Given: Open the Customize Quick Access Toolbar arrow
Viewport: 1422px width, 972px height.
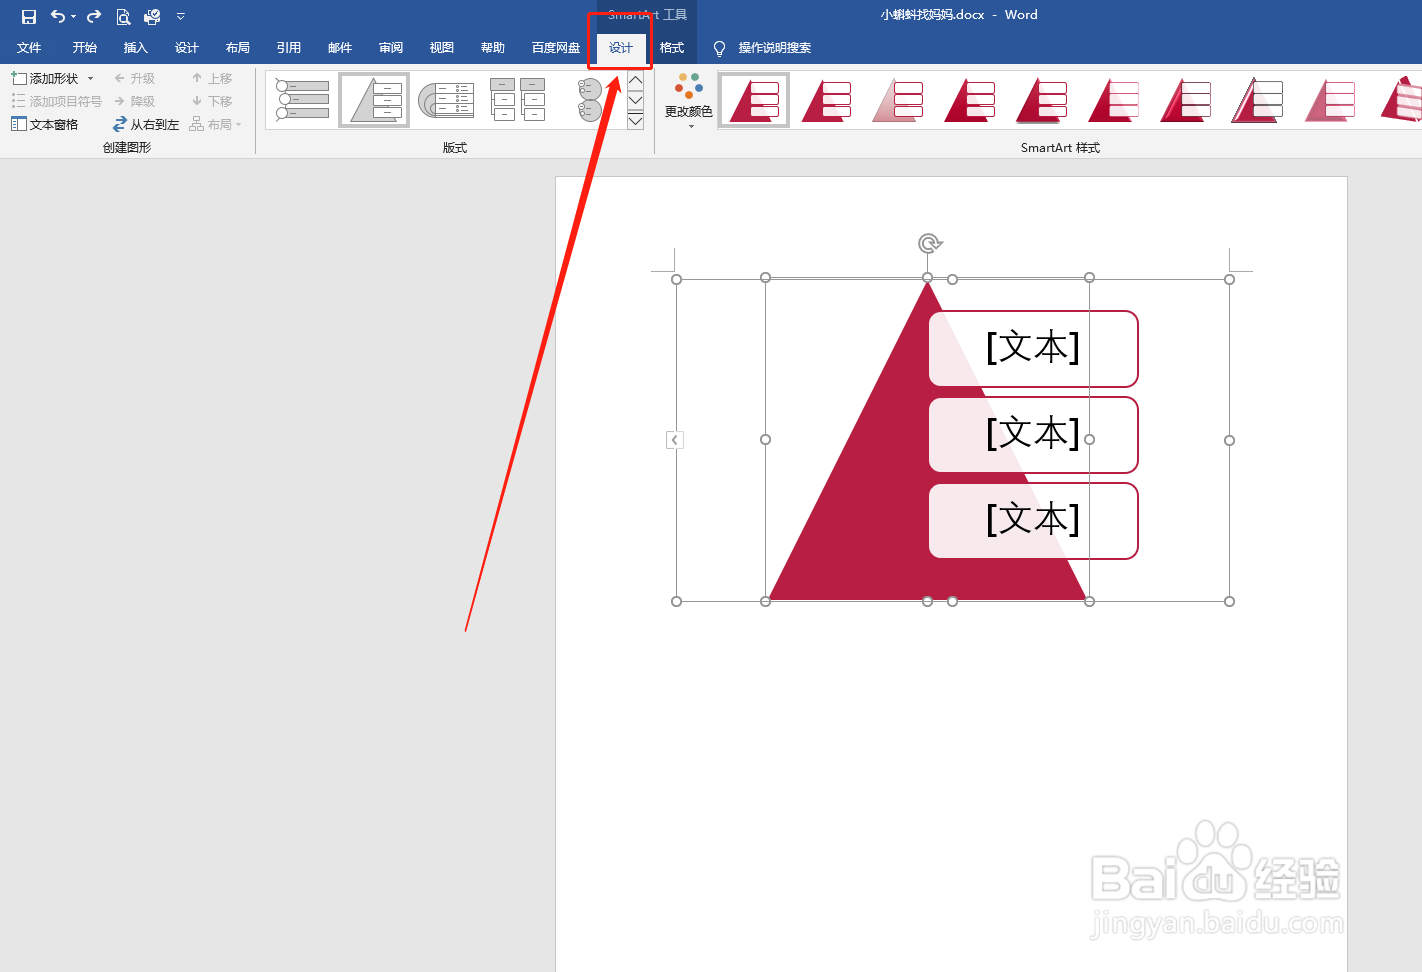Looking at the screenshot, I should point(181,16).
